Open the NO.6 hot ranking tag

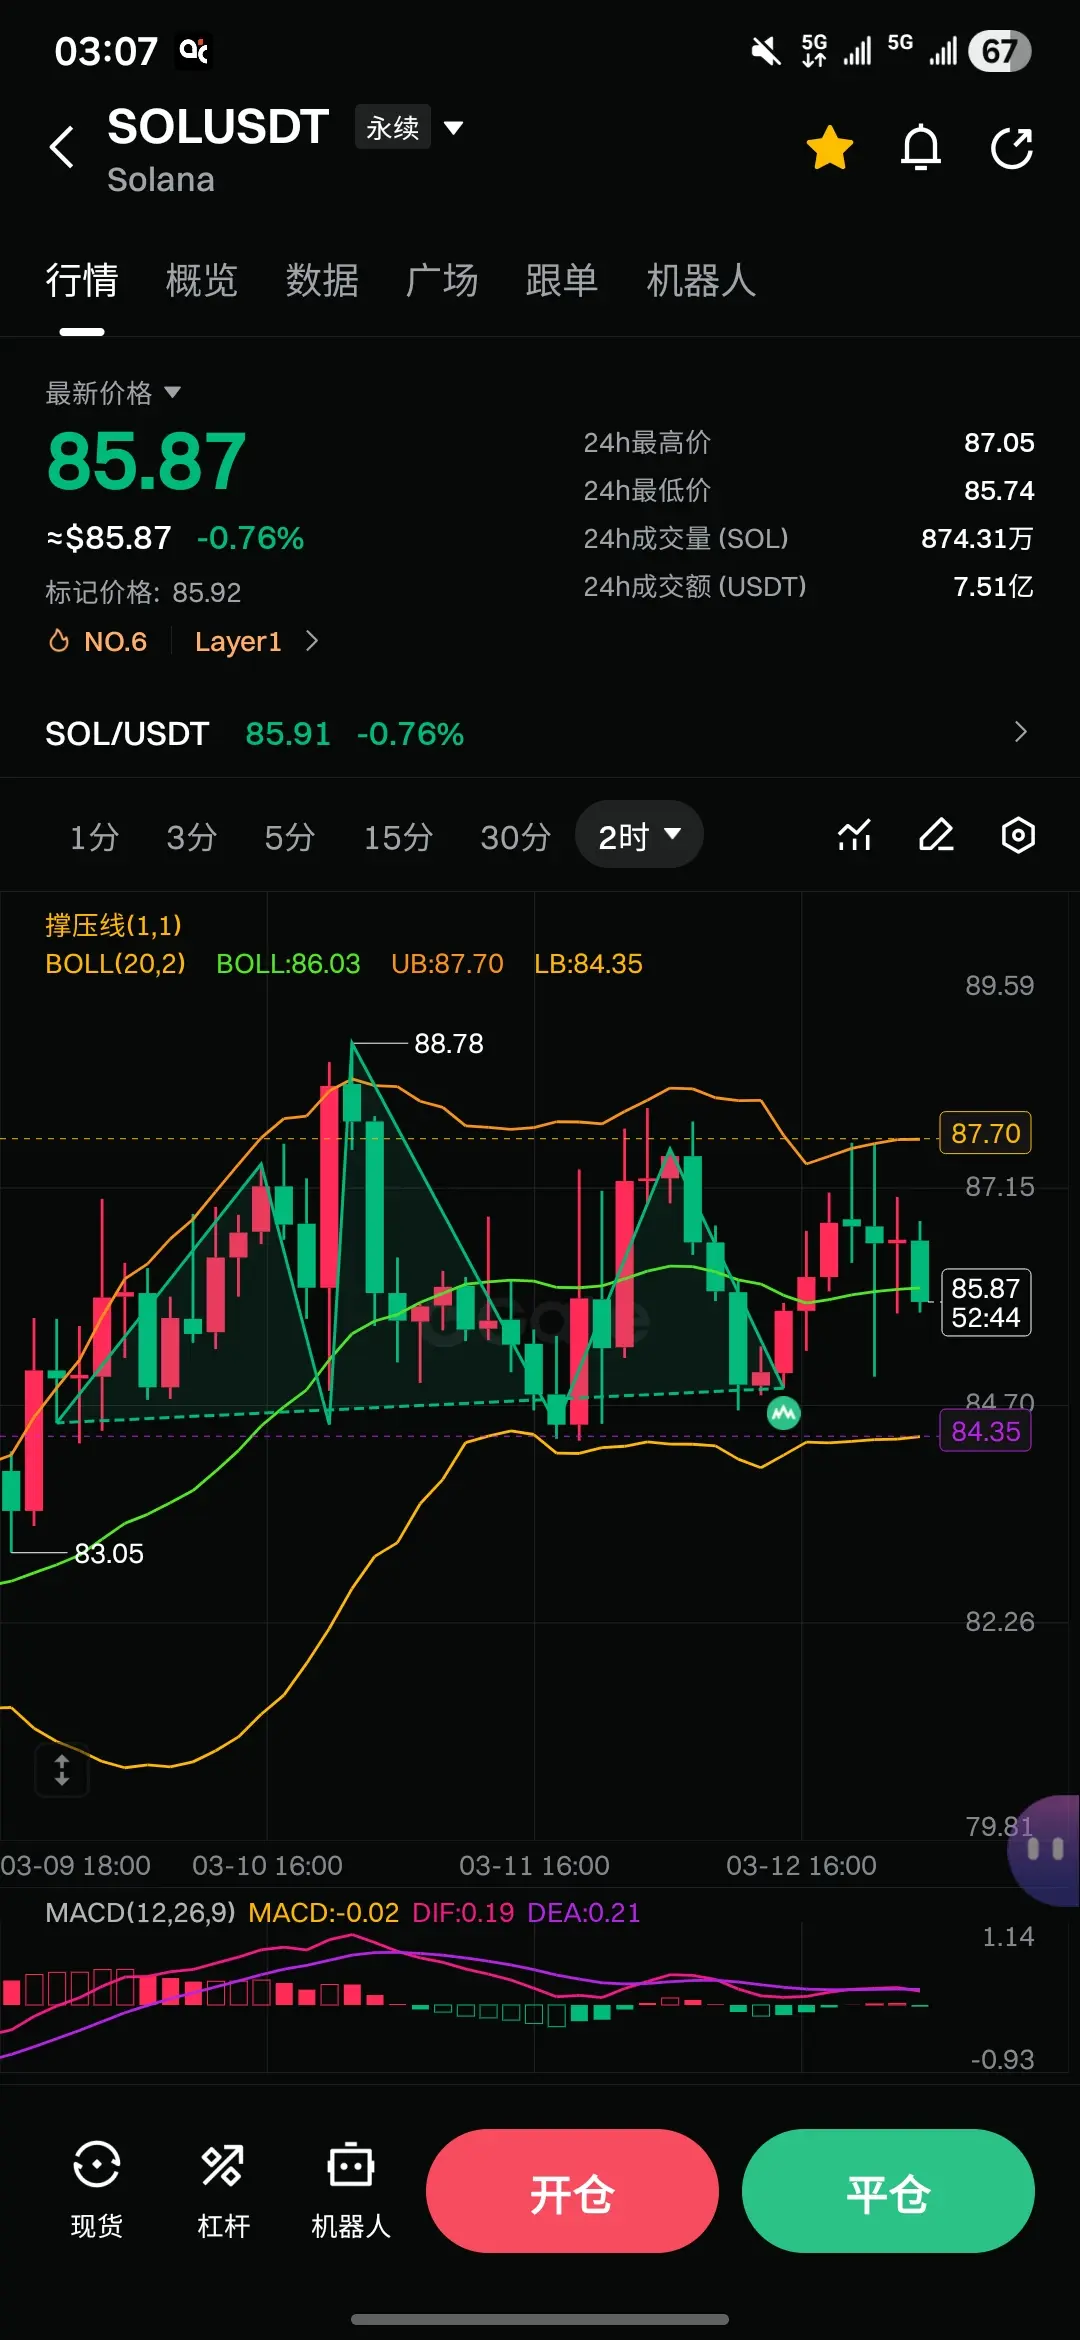pyautogui.click(x=98, y=641)
